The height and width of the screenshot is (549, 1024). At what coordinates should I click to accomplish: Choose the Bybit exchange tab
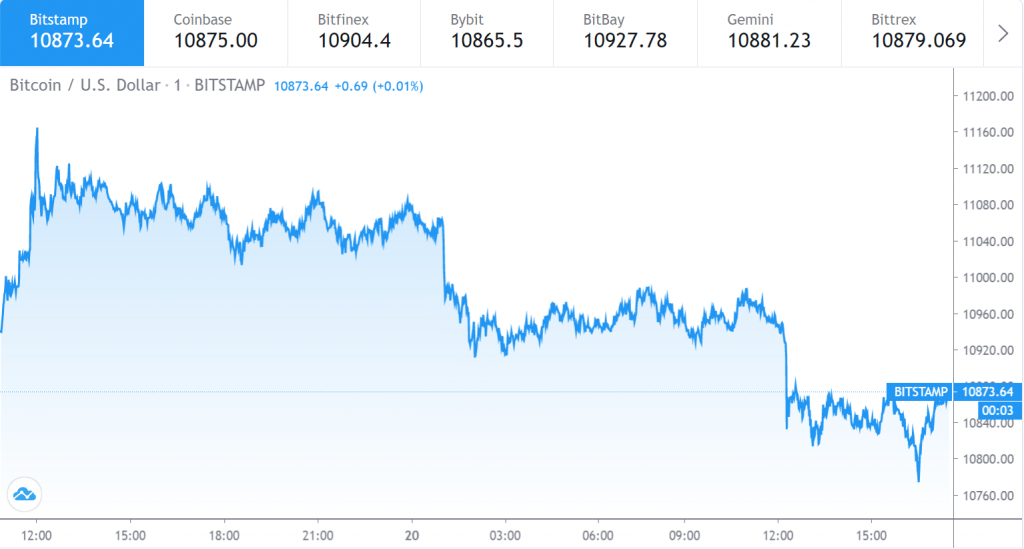(487, 32)
